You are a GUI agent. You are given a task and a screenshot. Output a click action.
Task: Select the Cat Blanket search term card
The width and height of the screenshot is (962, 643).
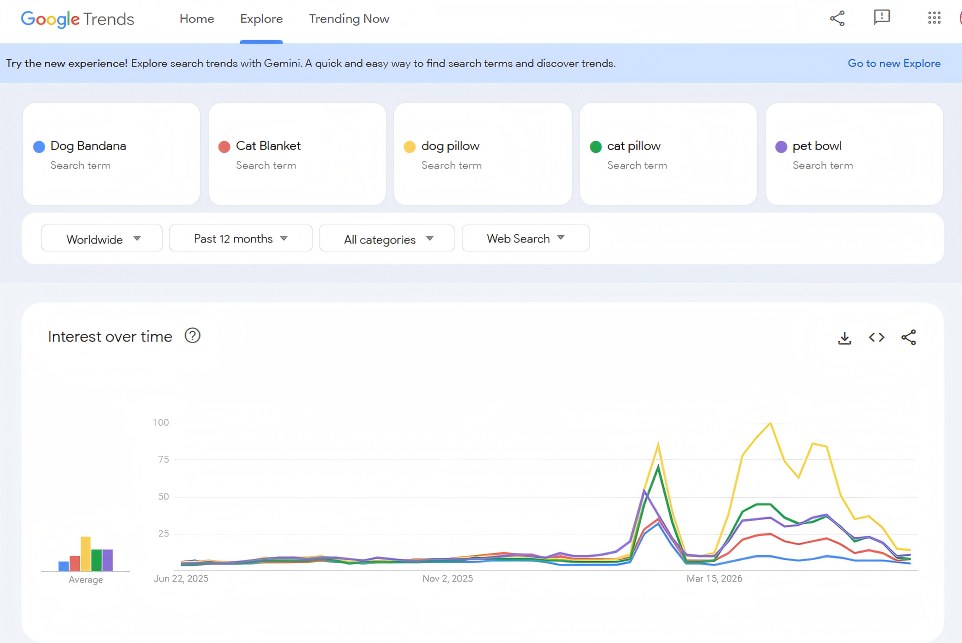click(298, 153)
